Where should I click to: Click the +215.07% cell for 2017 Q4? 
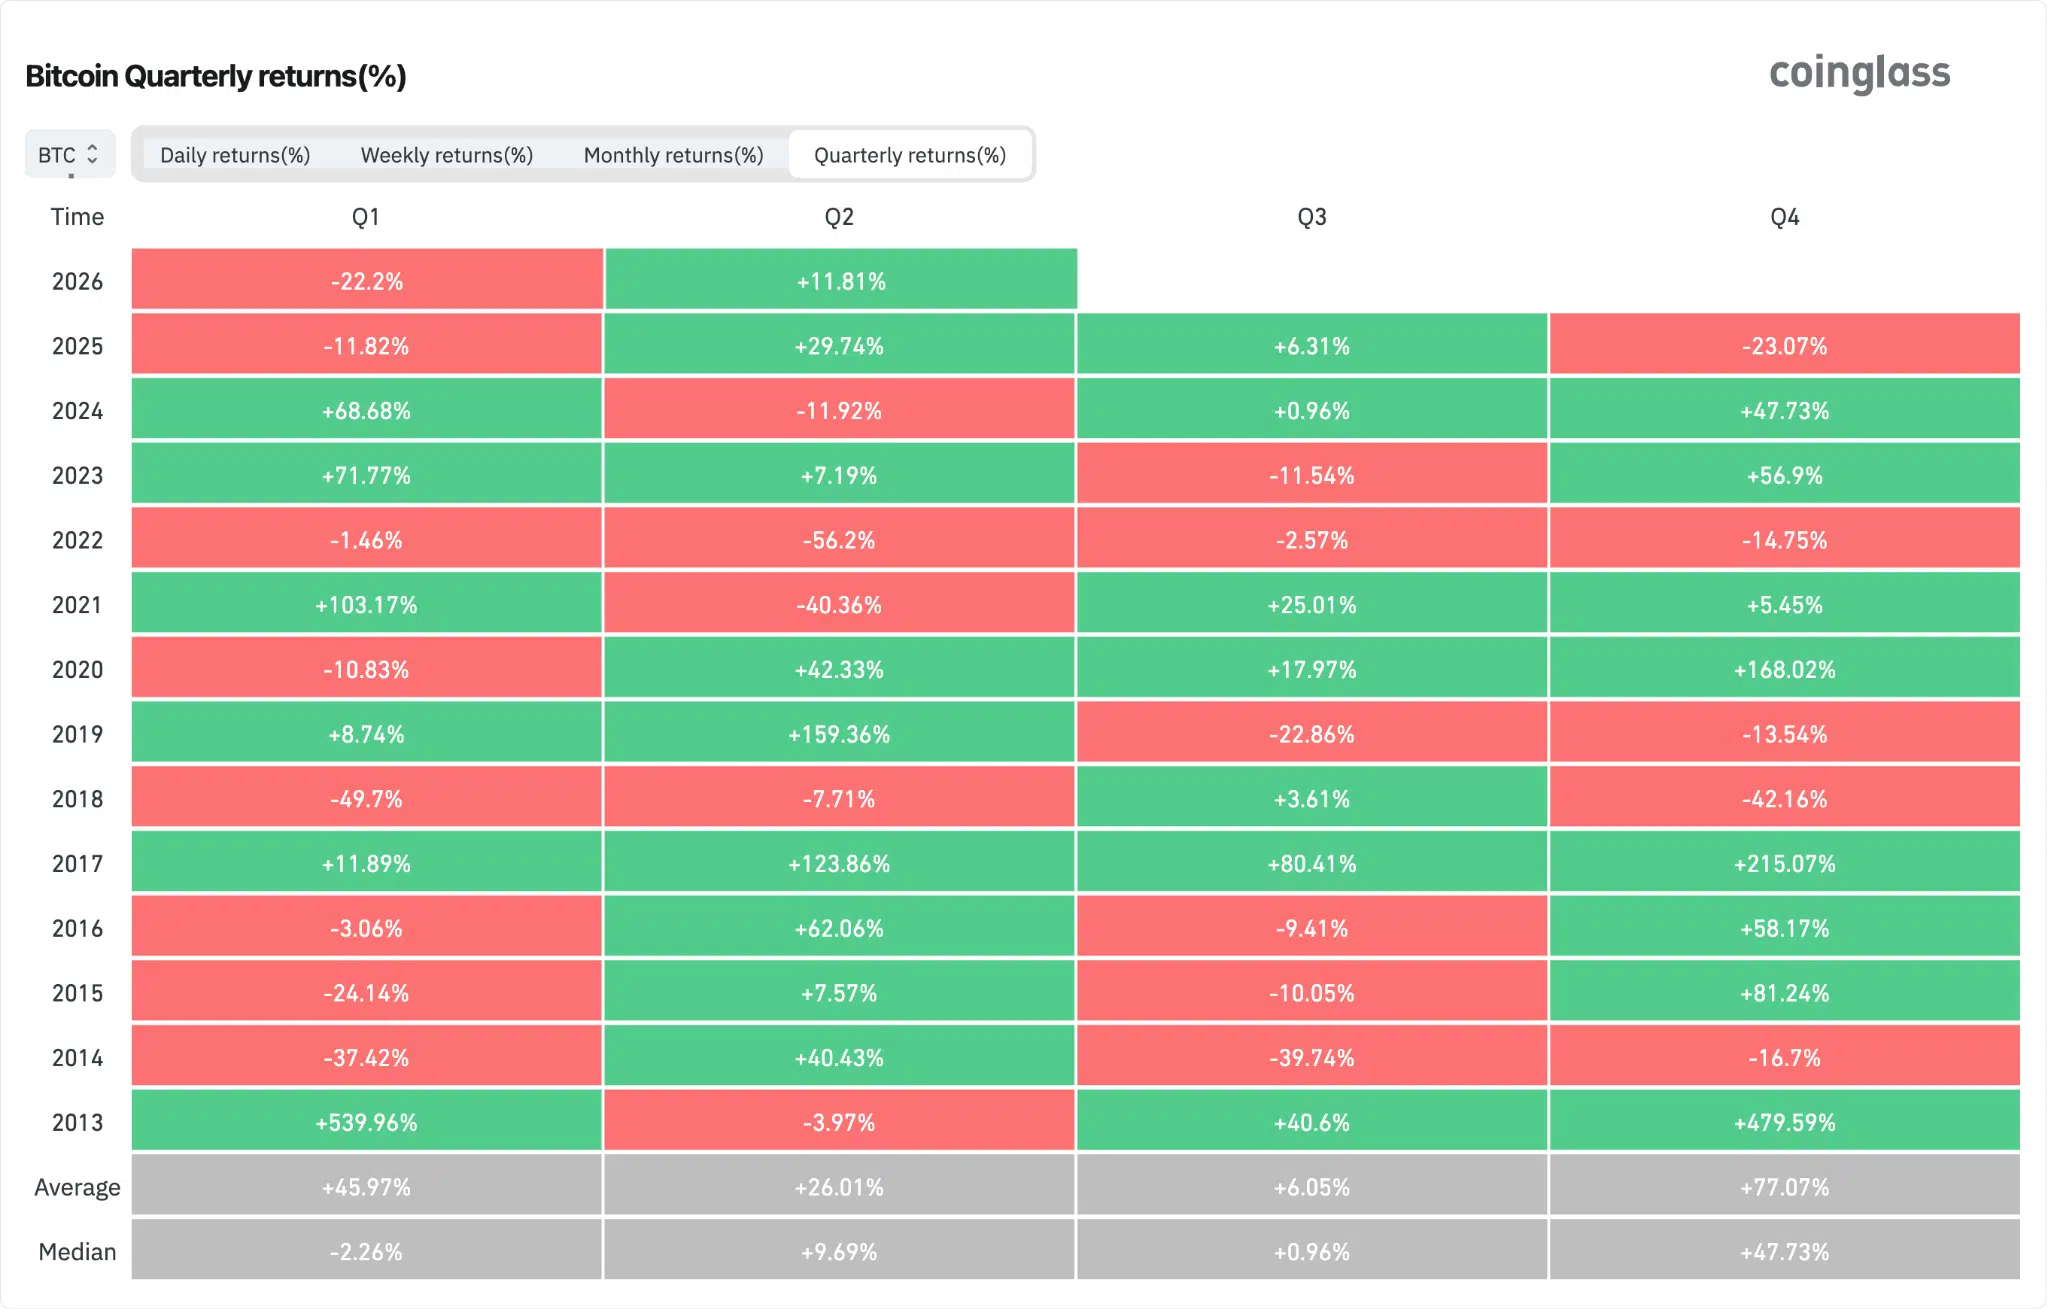click(1786, 863)
